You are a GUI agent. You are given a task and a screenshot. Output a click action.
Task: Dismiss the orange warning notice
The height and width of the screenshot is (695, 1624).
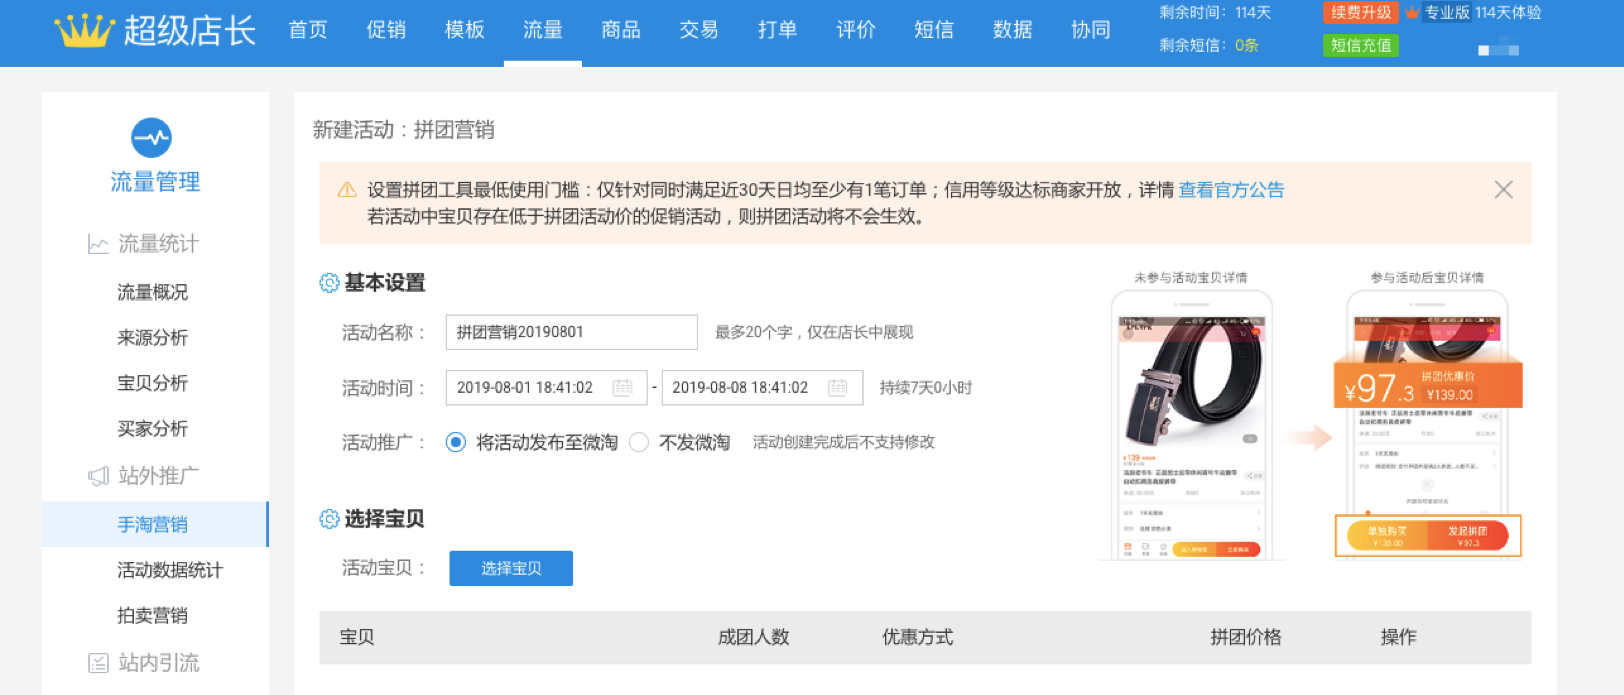point(1503,190)
